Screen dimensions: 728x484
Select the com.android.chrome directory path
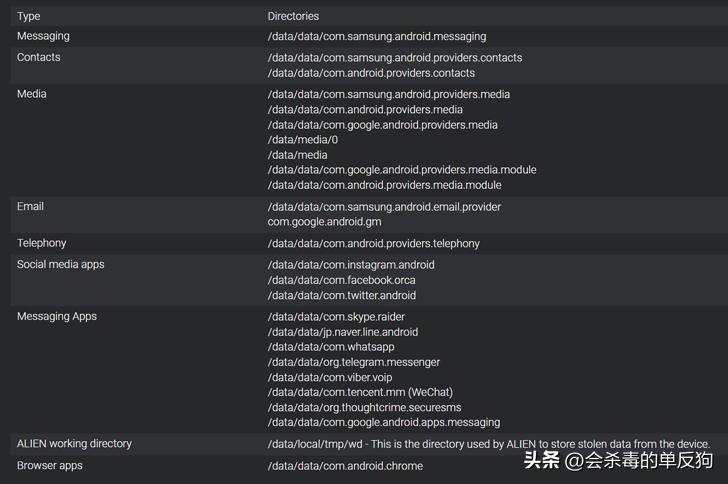(345, 466)
